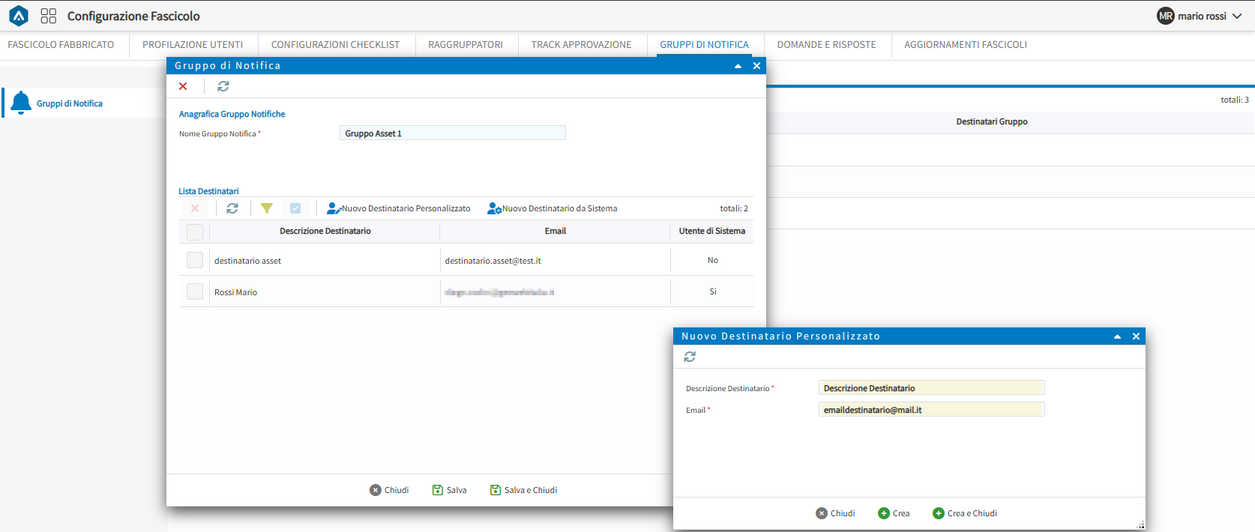
Task: Open the Domande e Risposte tab
Action: click(826, 45)
